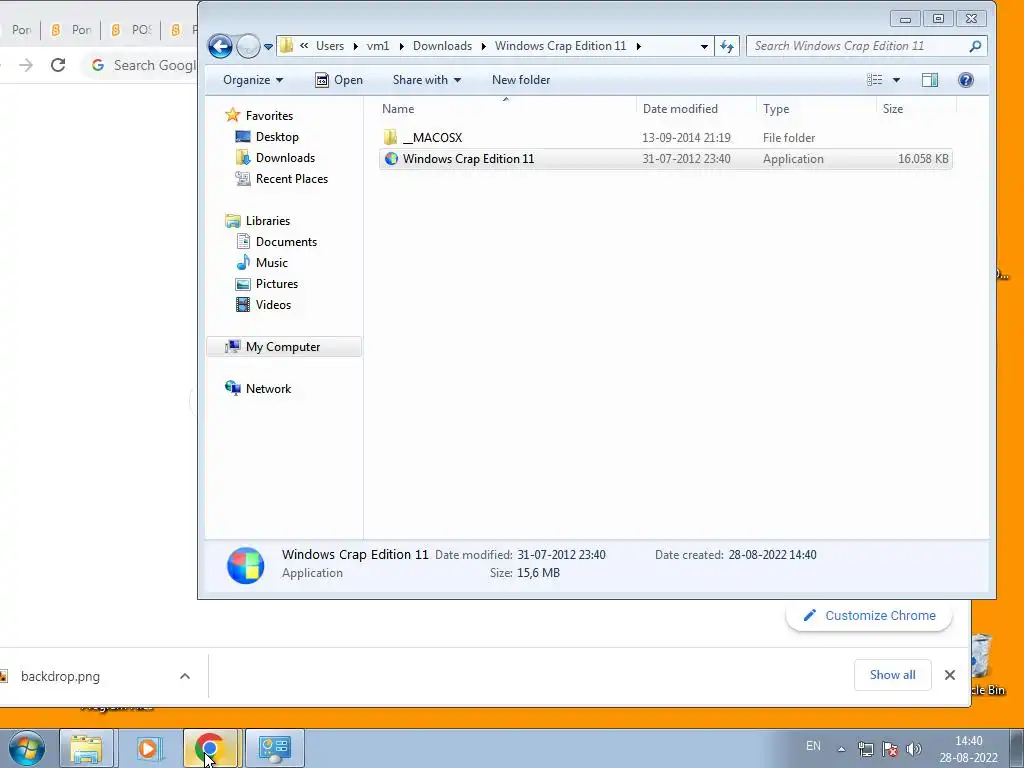Image resolution: width=1024 pixels, height=768 pixels.
Task: Open the Music library
Action: click(x=271, y=263)
